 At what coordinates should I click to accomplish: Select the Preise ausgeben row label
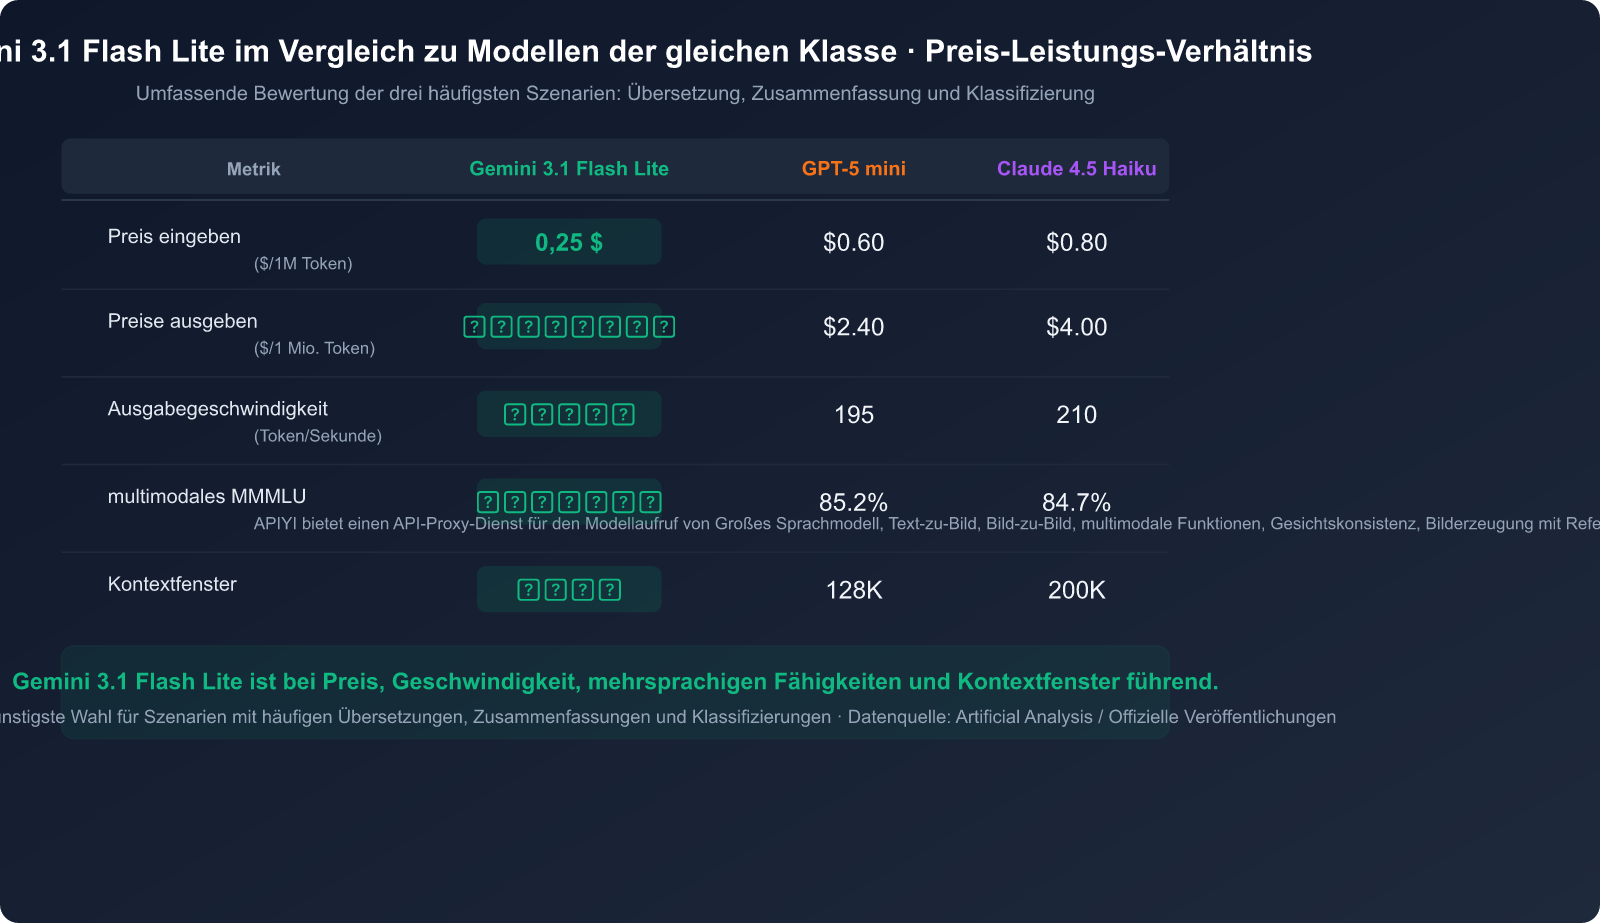(x=182, y=321)
